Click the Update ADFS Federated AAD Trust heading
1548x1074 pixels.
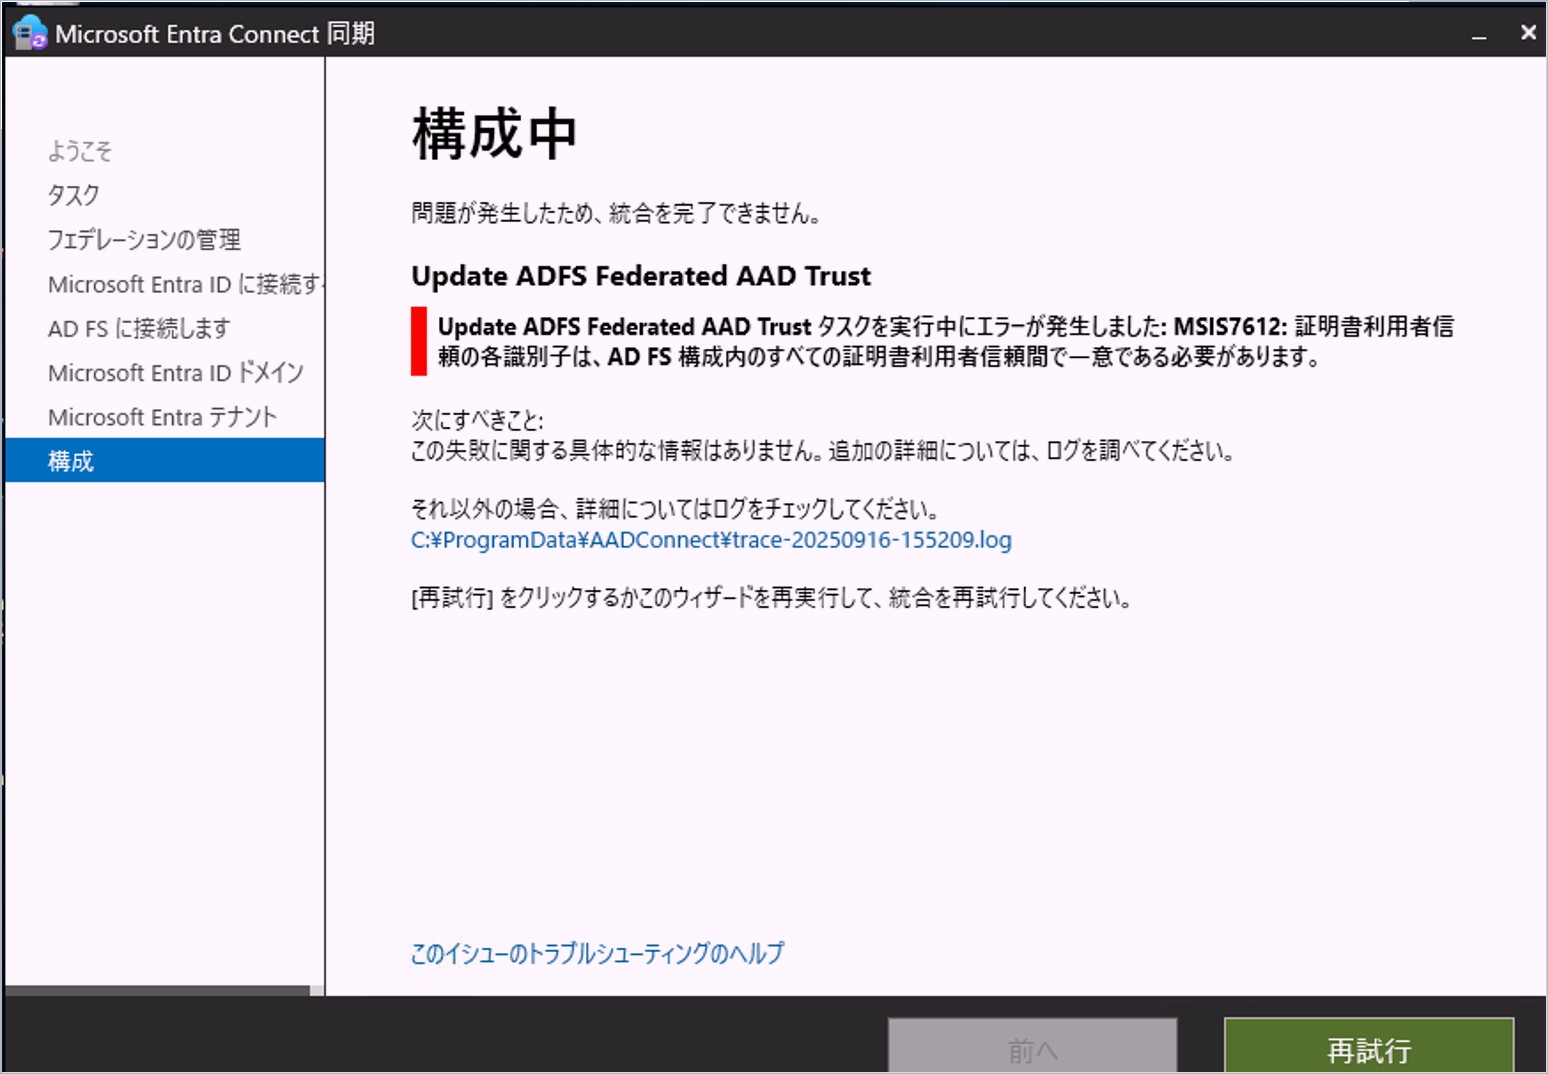[x=641, y=276]
